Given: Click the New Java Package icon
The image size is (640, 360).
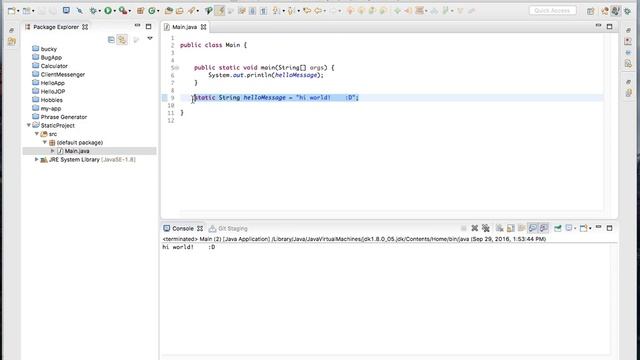Looking at the screenshot, I should pos(140,11).
